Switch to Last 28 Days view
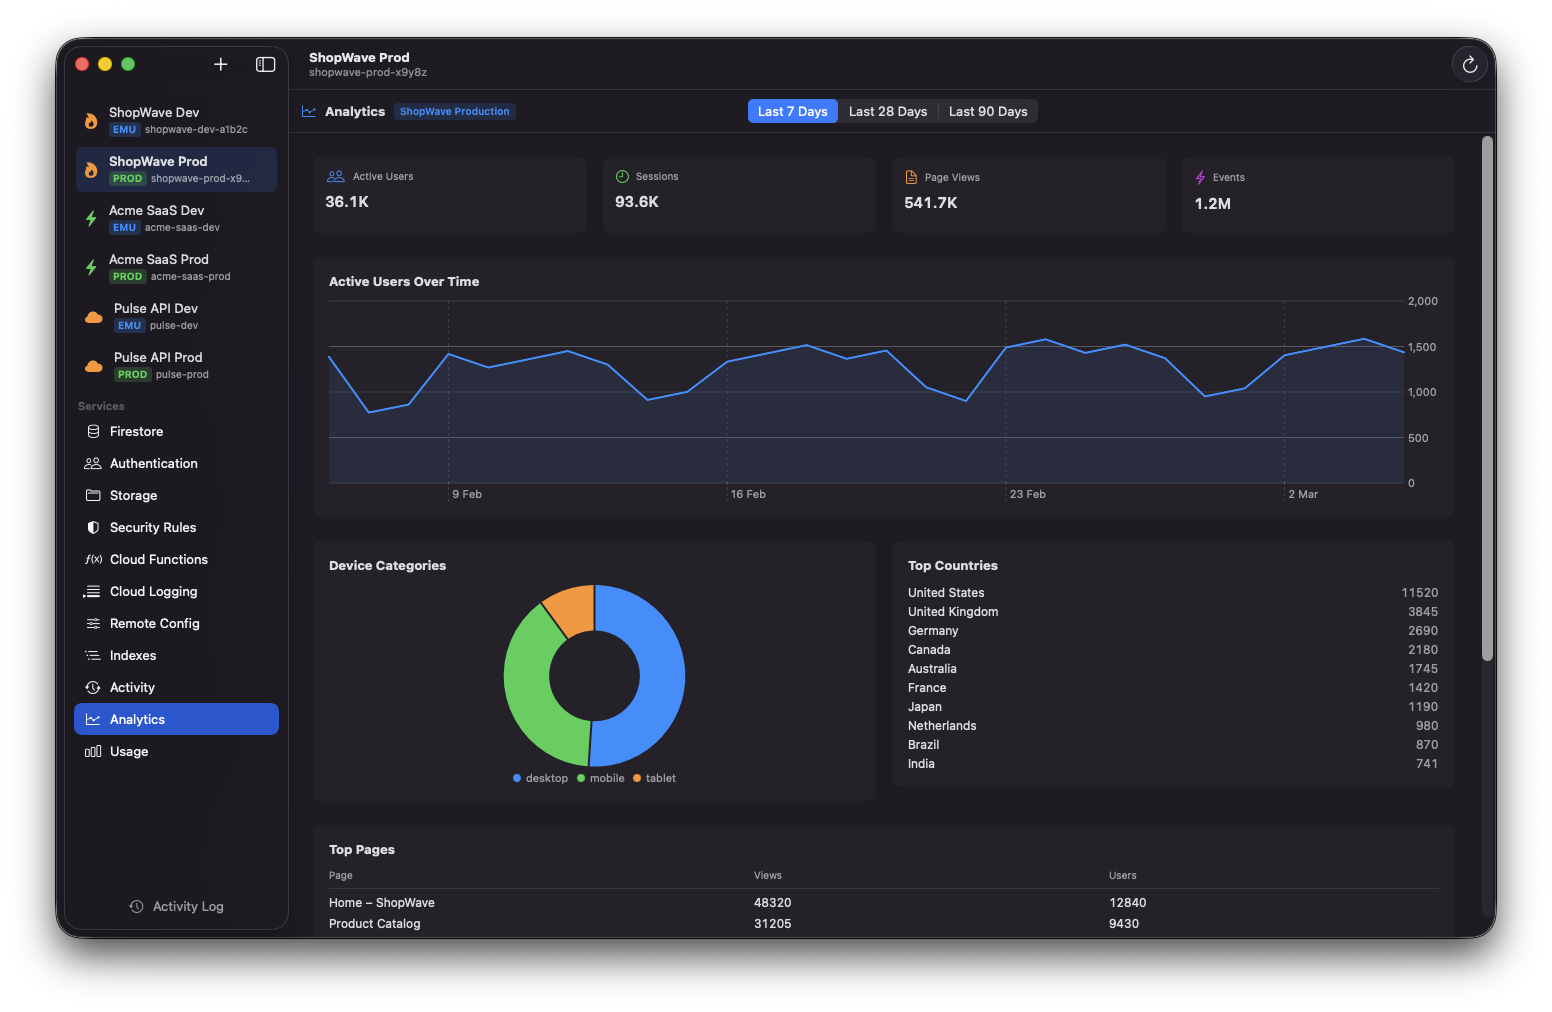 [887, 111]
